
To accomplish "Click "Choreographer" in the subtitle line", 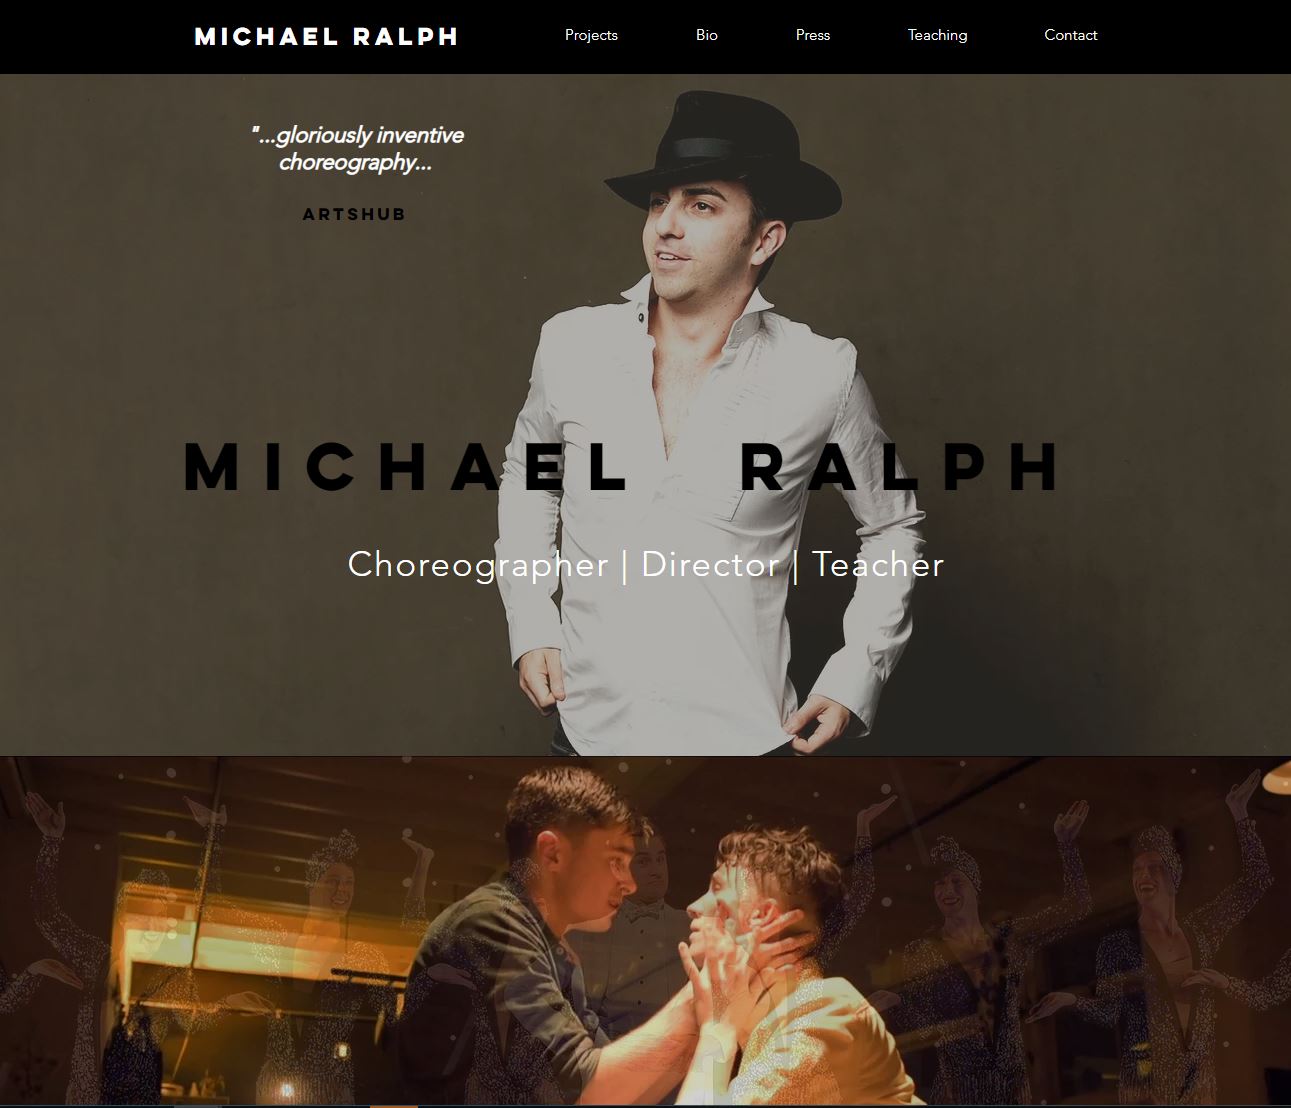I will 478,565.
